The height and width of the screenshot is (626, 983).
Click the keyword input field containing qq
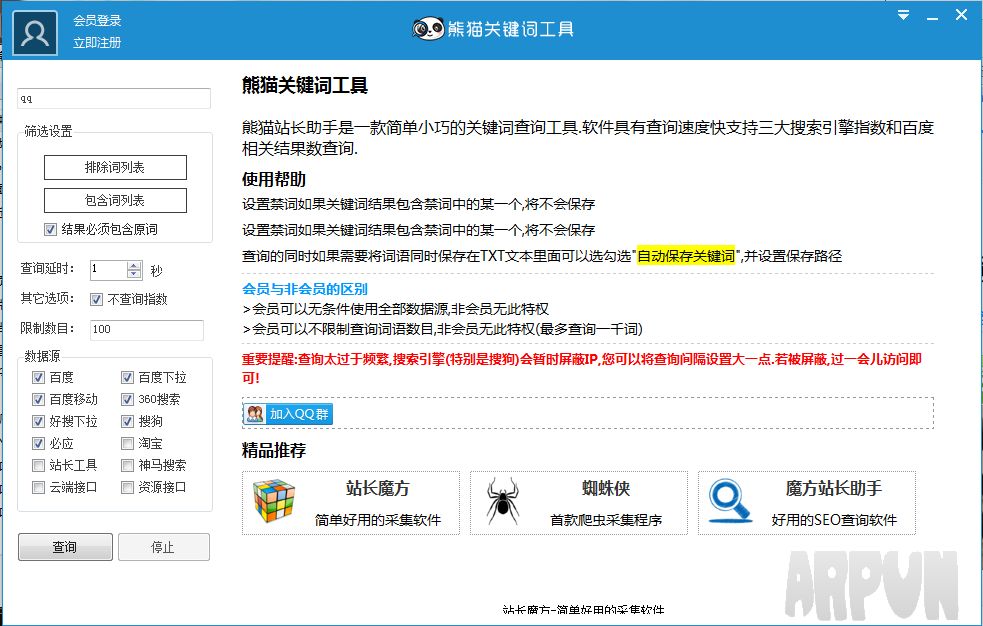coord(114,99)
